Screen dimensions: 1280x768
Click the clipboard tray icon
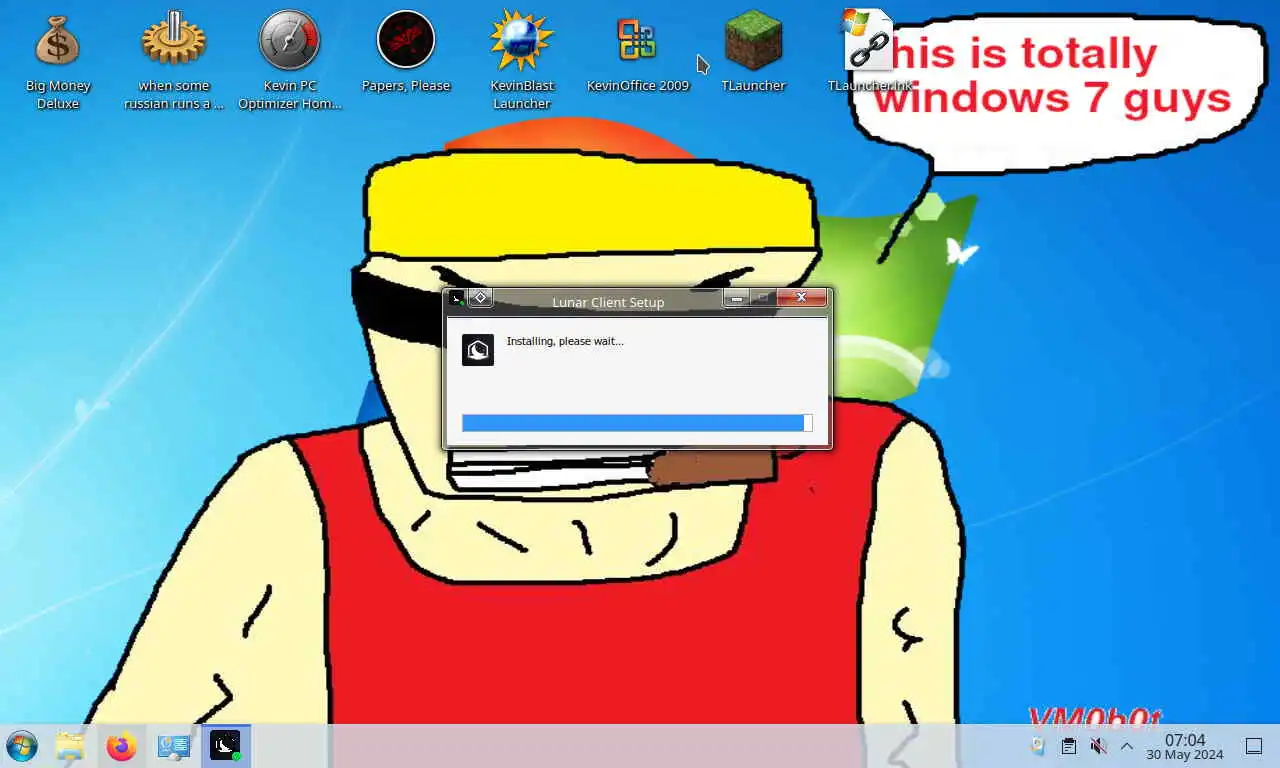[1068, 746]
